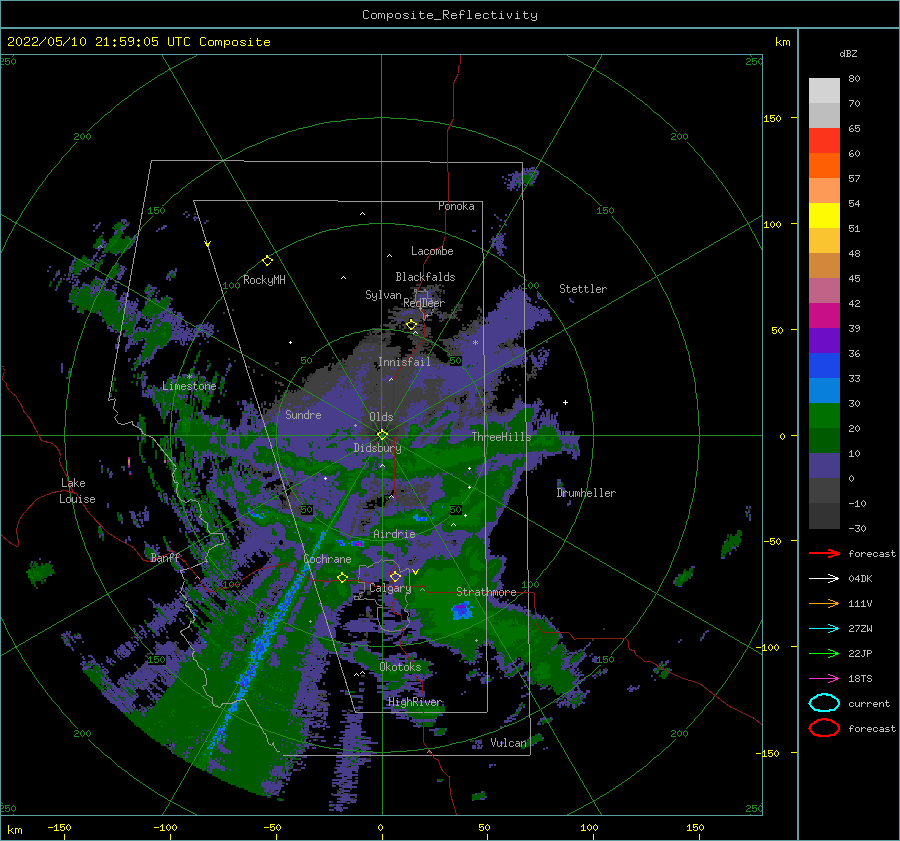Click the Okotoks city label
Screen dimensions: 900x841
pos(400,667)
